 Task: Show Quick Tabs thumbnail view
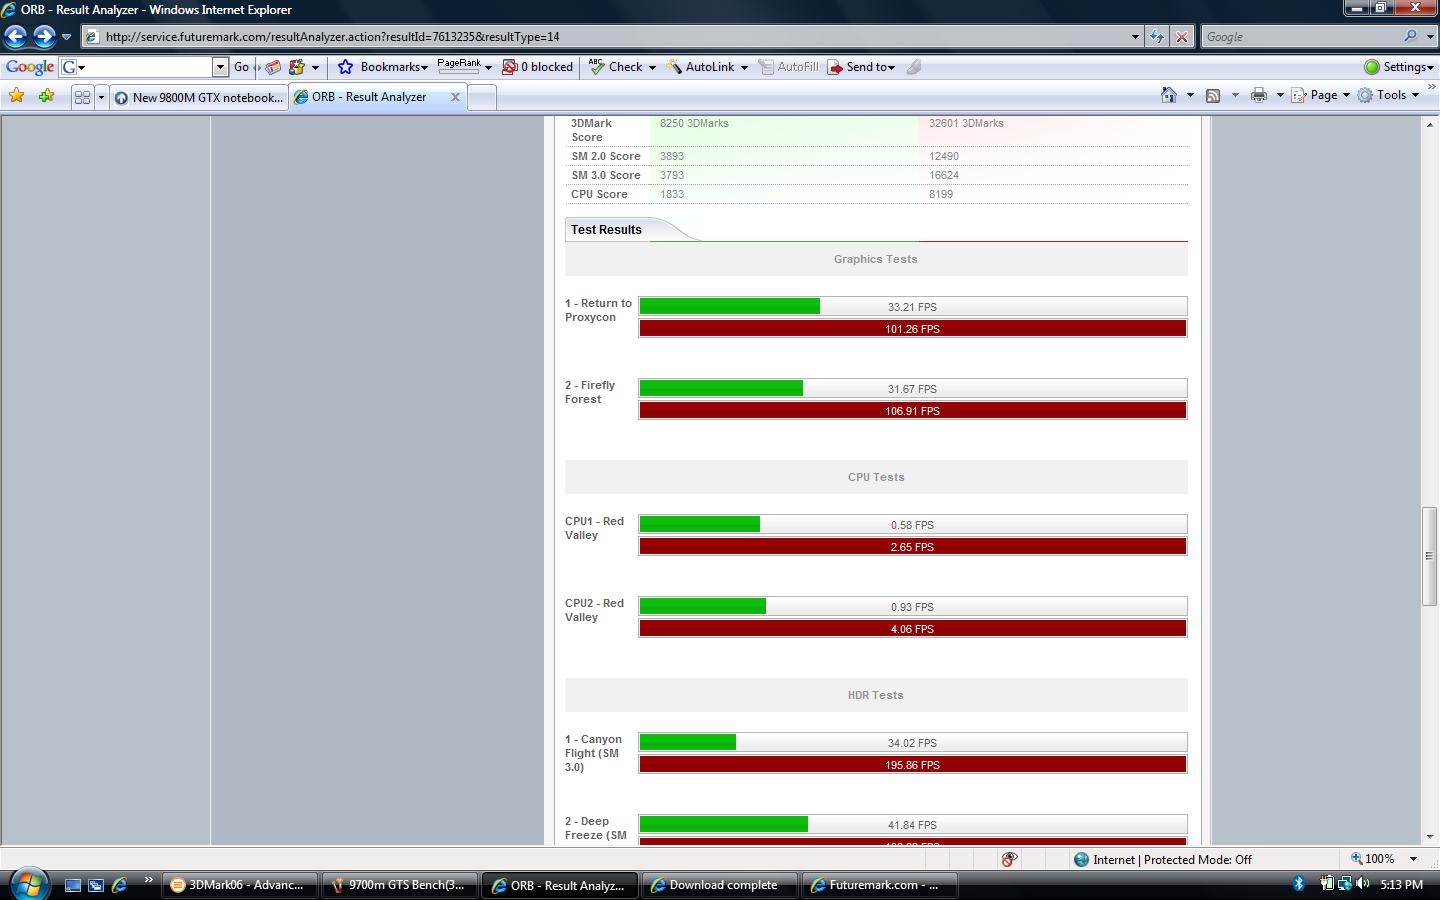coord(82,97)
